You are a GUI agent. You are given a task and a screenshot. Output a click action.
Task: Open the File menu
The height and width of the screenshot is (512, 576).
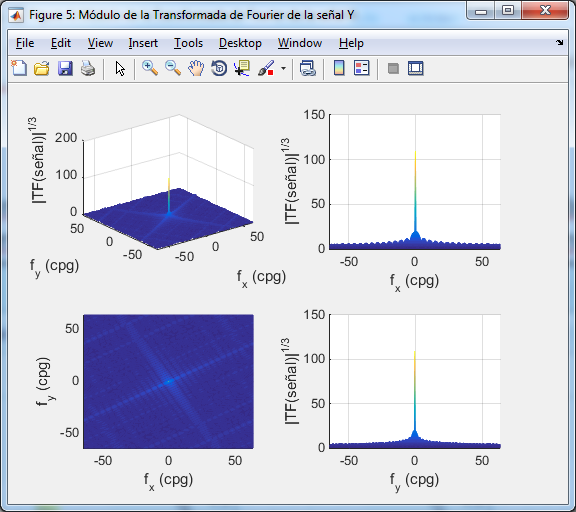tap(25, 43)
